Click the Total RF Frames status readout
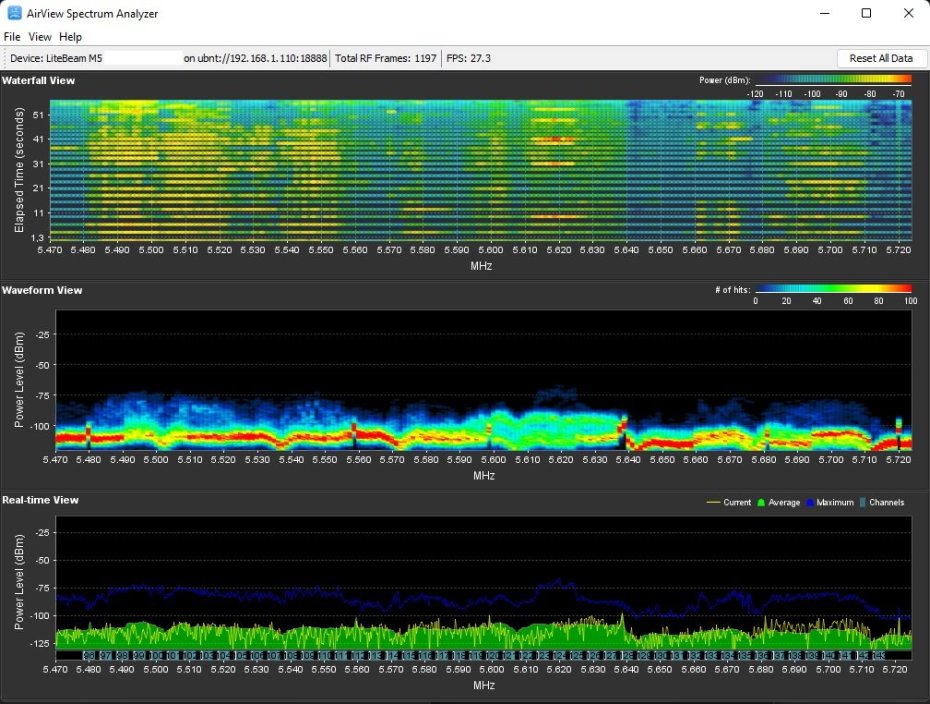 (385, 58)
